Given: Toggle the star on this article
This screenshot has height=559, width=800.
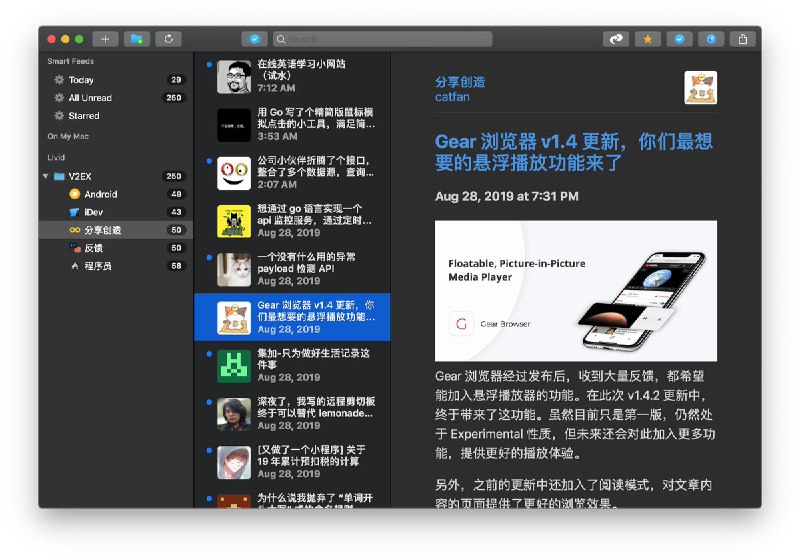Looking at the screenshot, I should click(648, 39).
